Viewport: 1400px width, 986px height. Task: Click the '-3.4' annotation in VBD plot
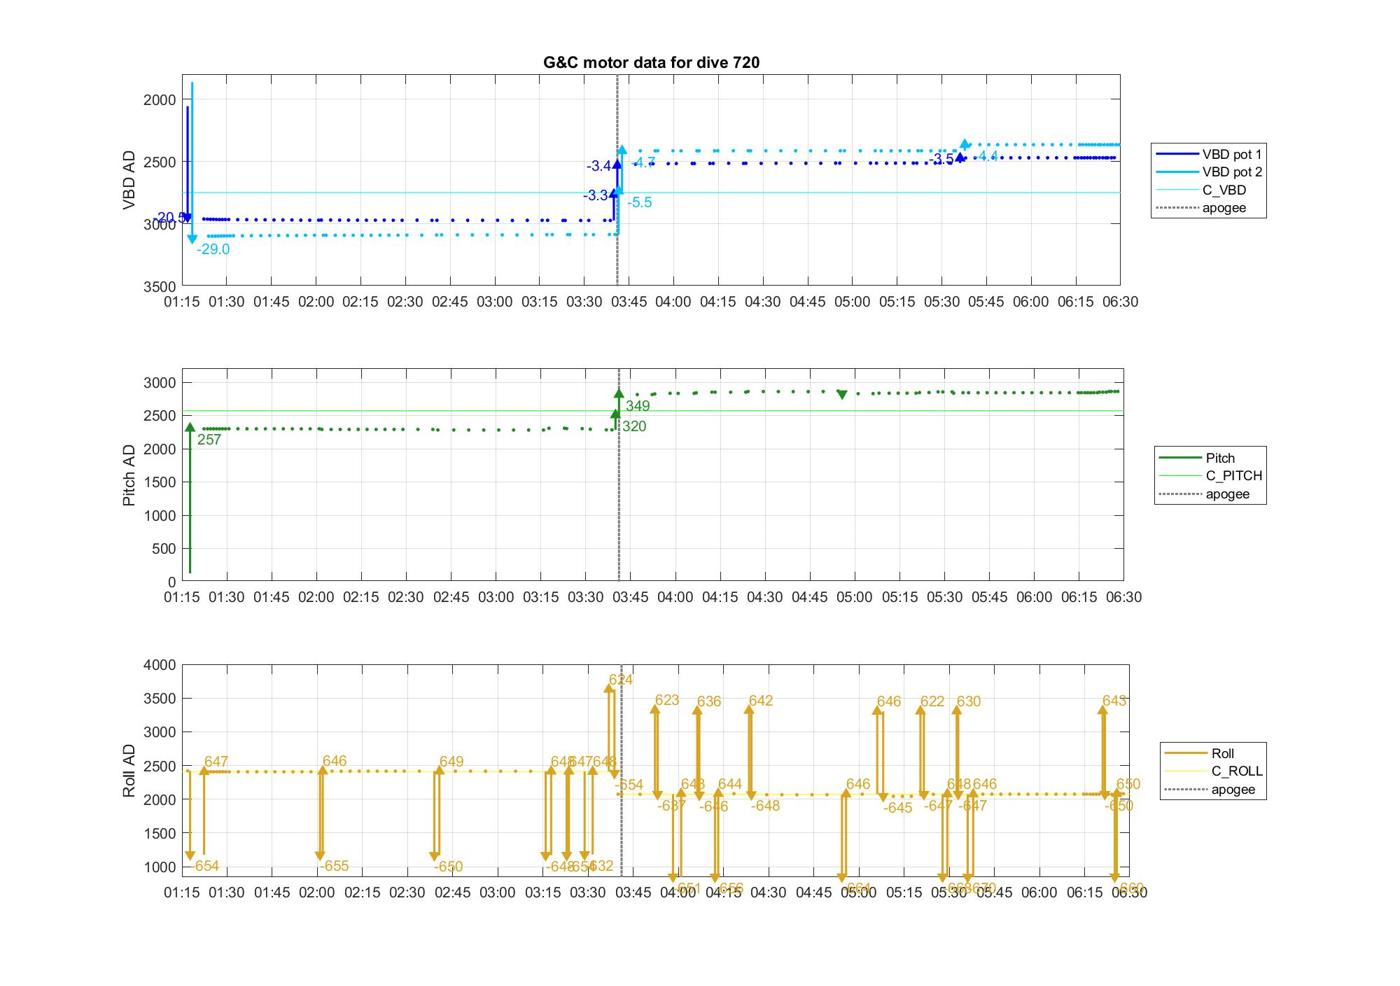click(599, 166)
